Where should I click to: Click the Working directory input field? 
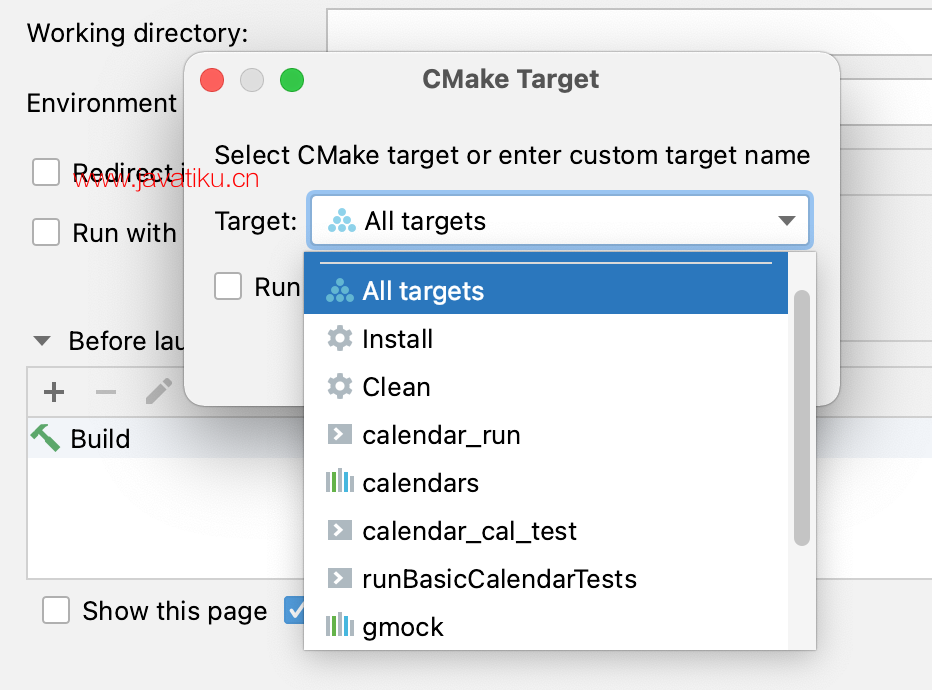coord(629,31)
